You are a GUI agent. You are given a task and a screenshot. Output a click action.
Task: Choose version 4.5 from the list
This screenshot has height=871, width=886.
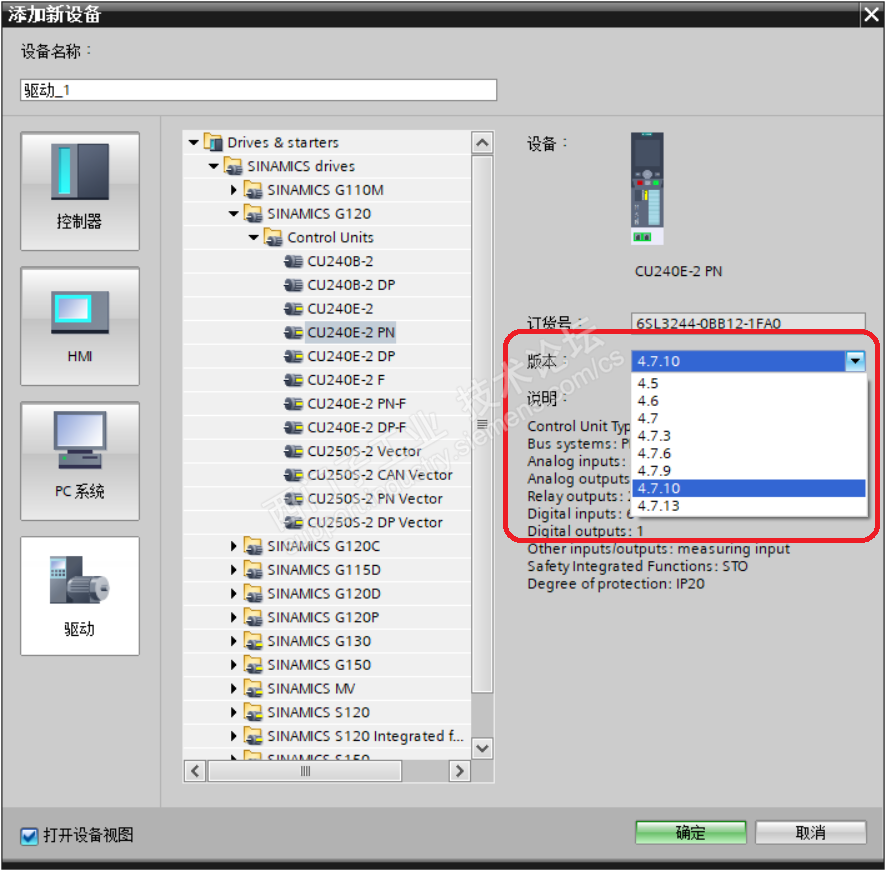(x=749, y=383)
